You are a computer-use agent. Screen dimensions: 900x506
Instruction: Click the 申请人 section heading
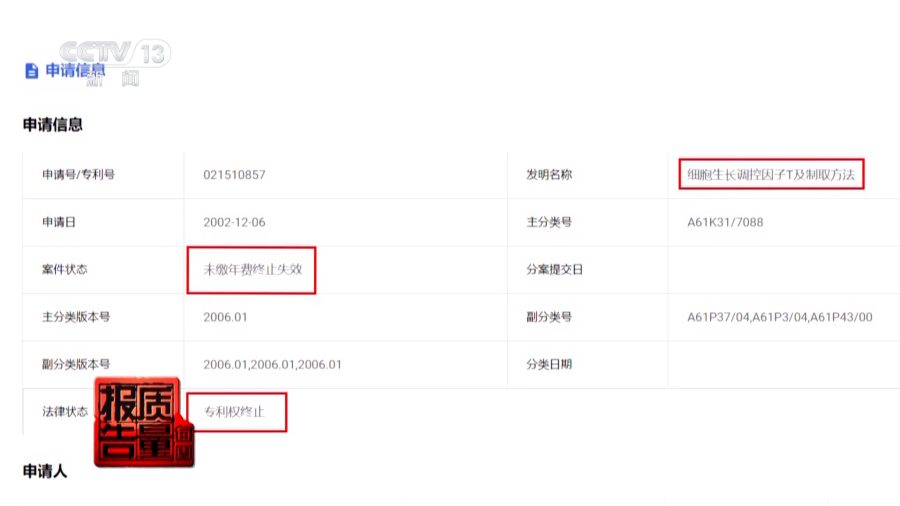(45, 471)
